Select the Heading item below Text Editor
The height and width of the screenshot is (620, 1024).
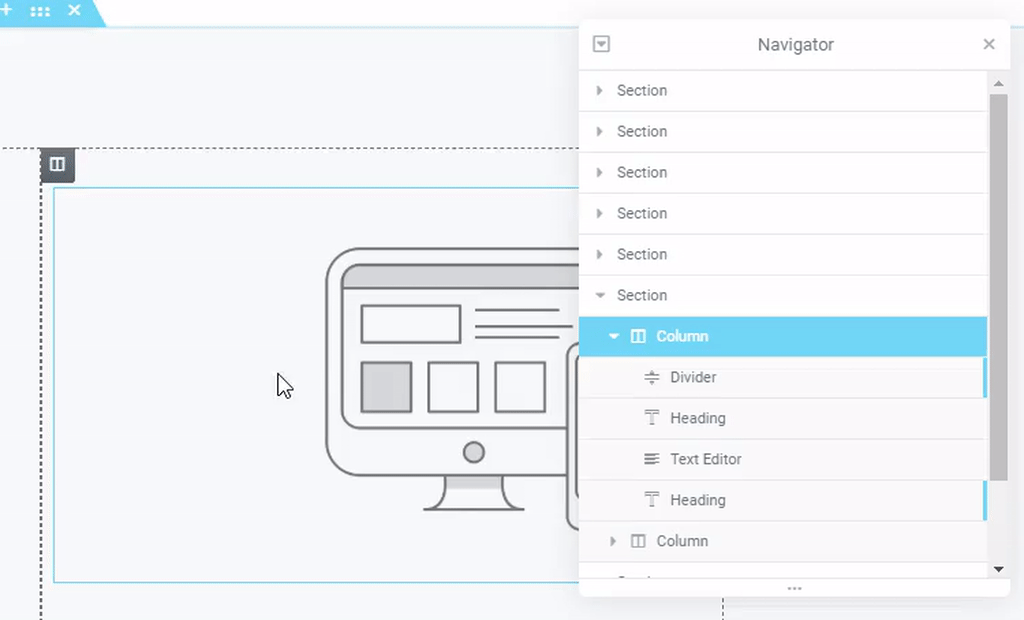(697, 501)
